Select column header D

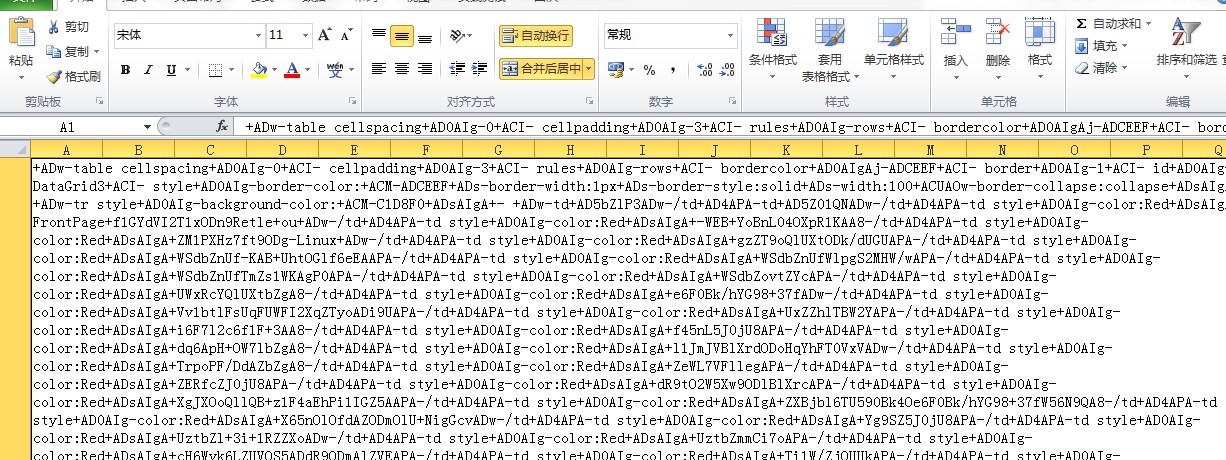coord(282,150)
